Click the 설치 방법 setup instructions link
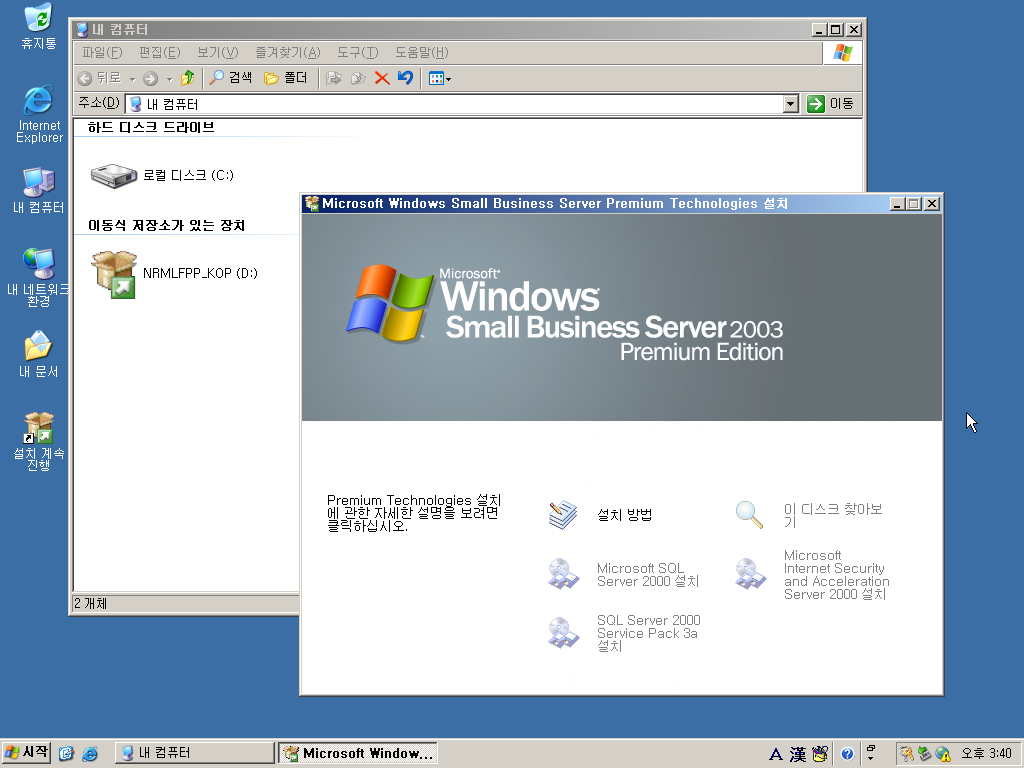Screen dimensions: 1024x768 coord(624,515)
